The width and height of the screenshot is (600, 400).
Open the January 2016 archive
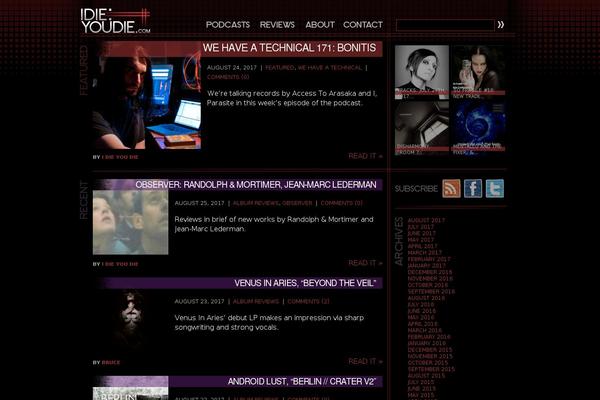tap(427, 344)
